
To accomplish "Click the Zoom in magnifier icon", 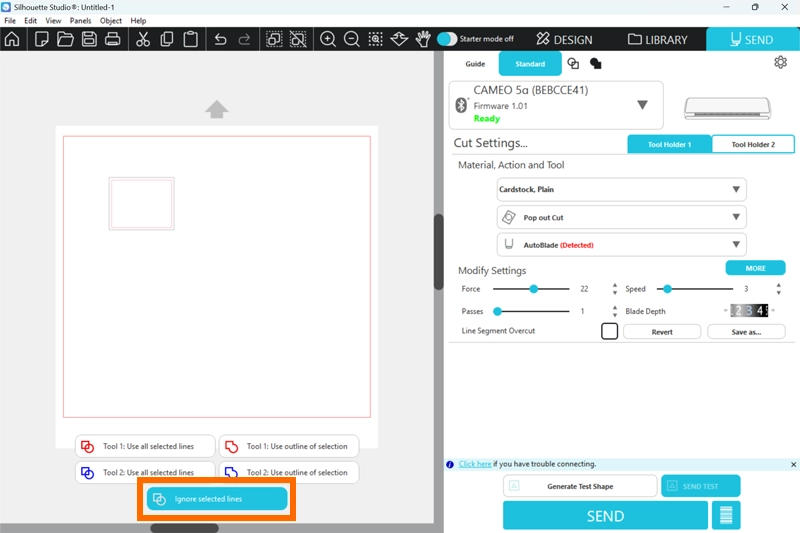I will click(x=327, y=40).
